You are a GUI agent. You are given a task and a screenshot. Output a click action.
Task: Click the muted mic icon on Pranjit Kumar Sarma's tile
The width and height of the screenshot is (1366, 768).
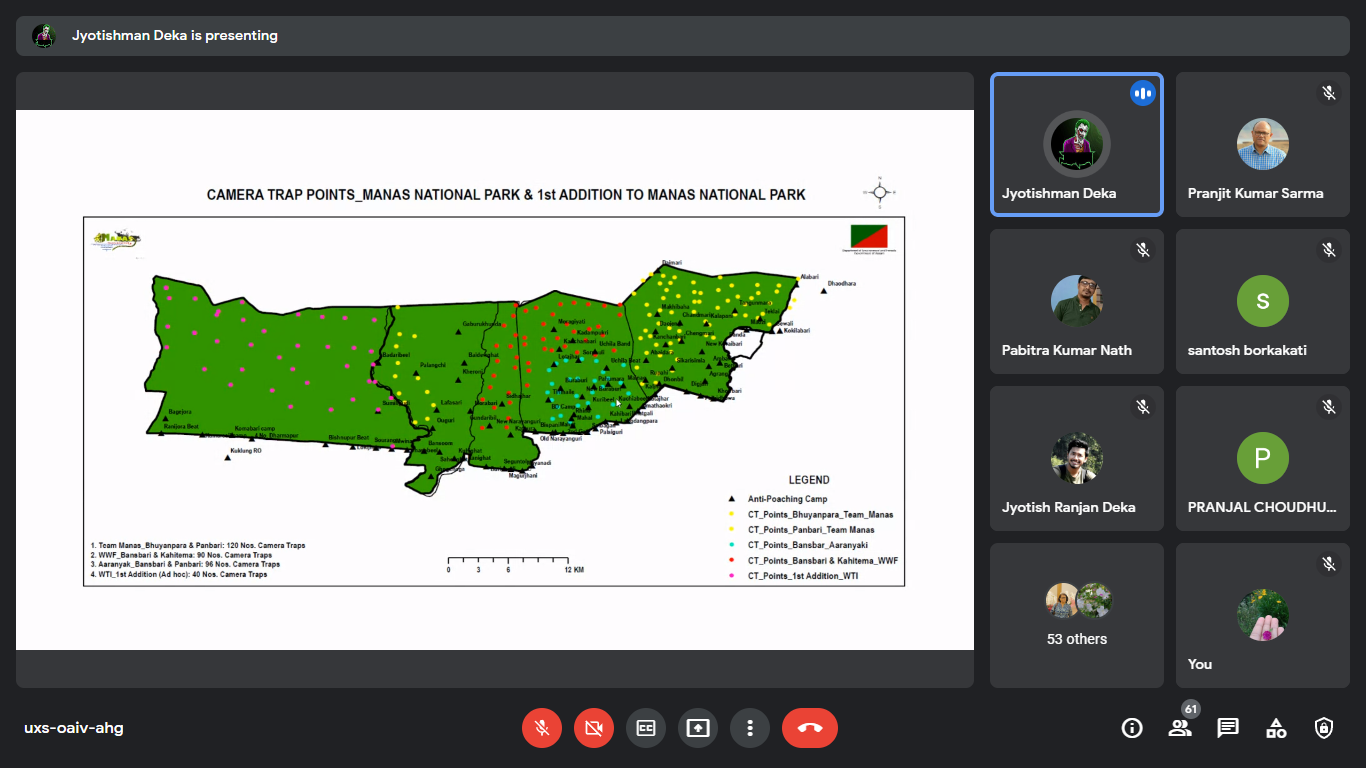1329,93
